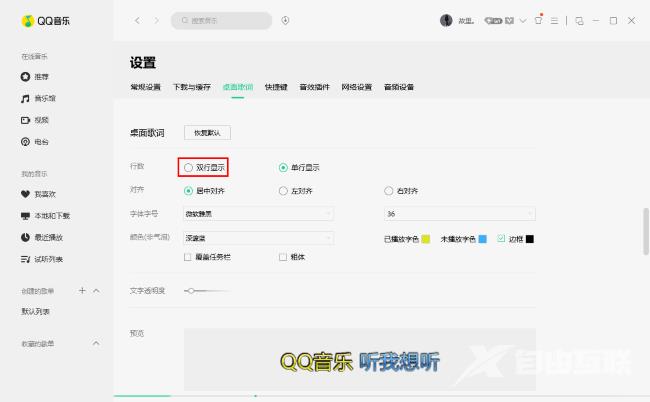Viewport: 650px width, 402px height.
Task: Collapse the 收藏的歌单 section chevron
Action: (x=96, y=343)
